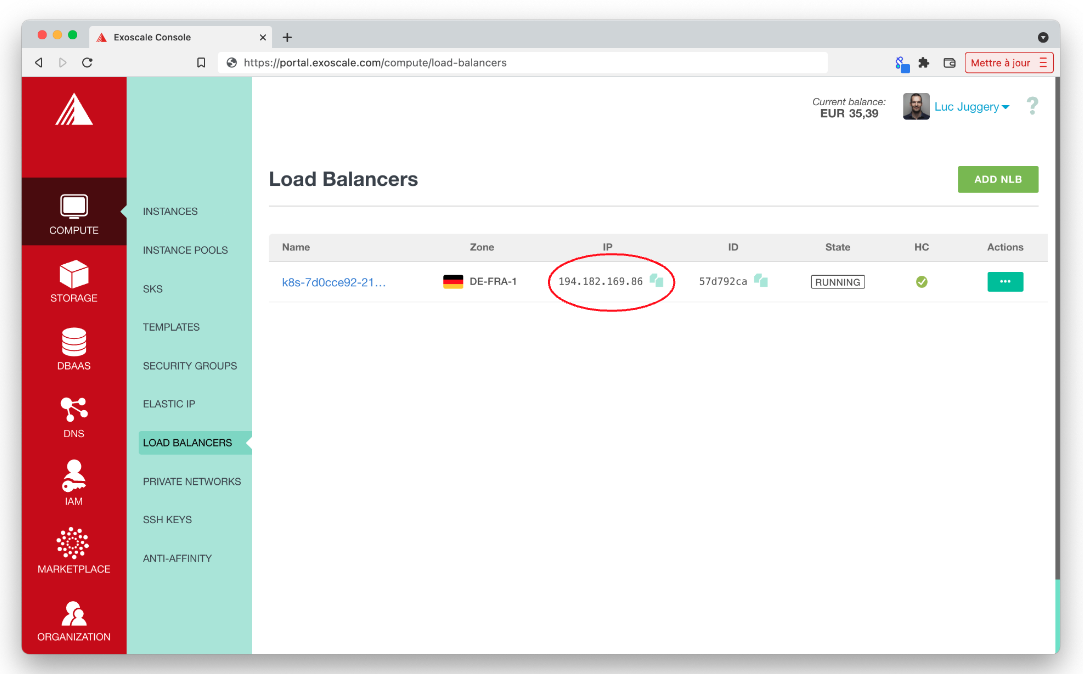Open Security Groups
Screen dimensions: 1083x674
pyautogui.click(x=190, y=365)
